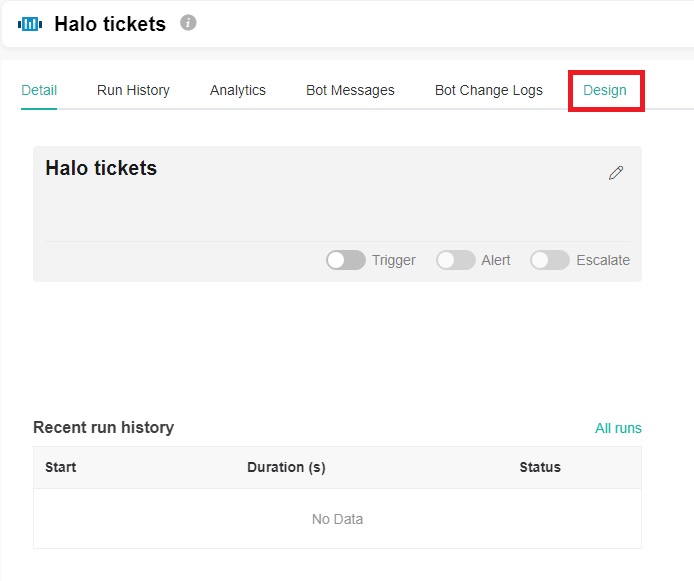This screenshot has width=694, height=581.
Task: Toggle the Trigger switch
Action: [x=346, y=260]
